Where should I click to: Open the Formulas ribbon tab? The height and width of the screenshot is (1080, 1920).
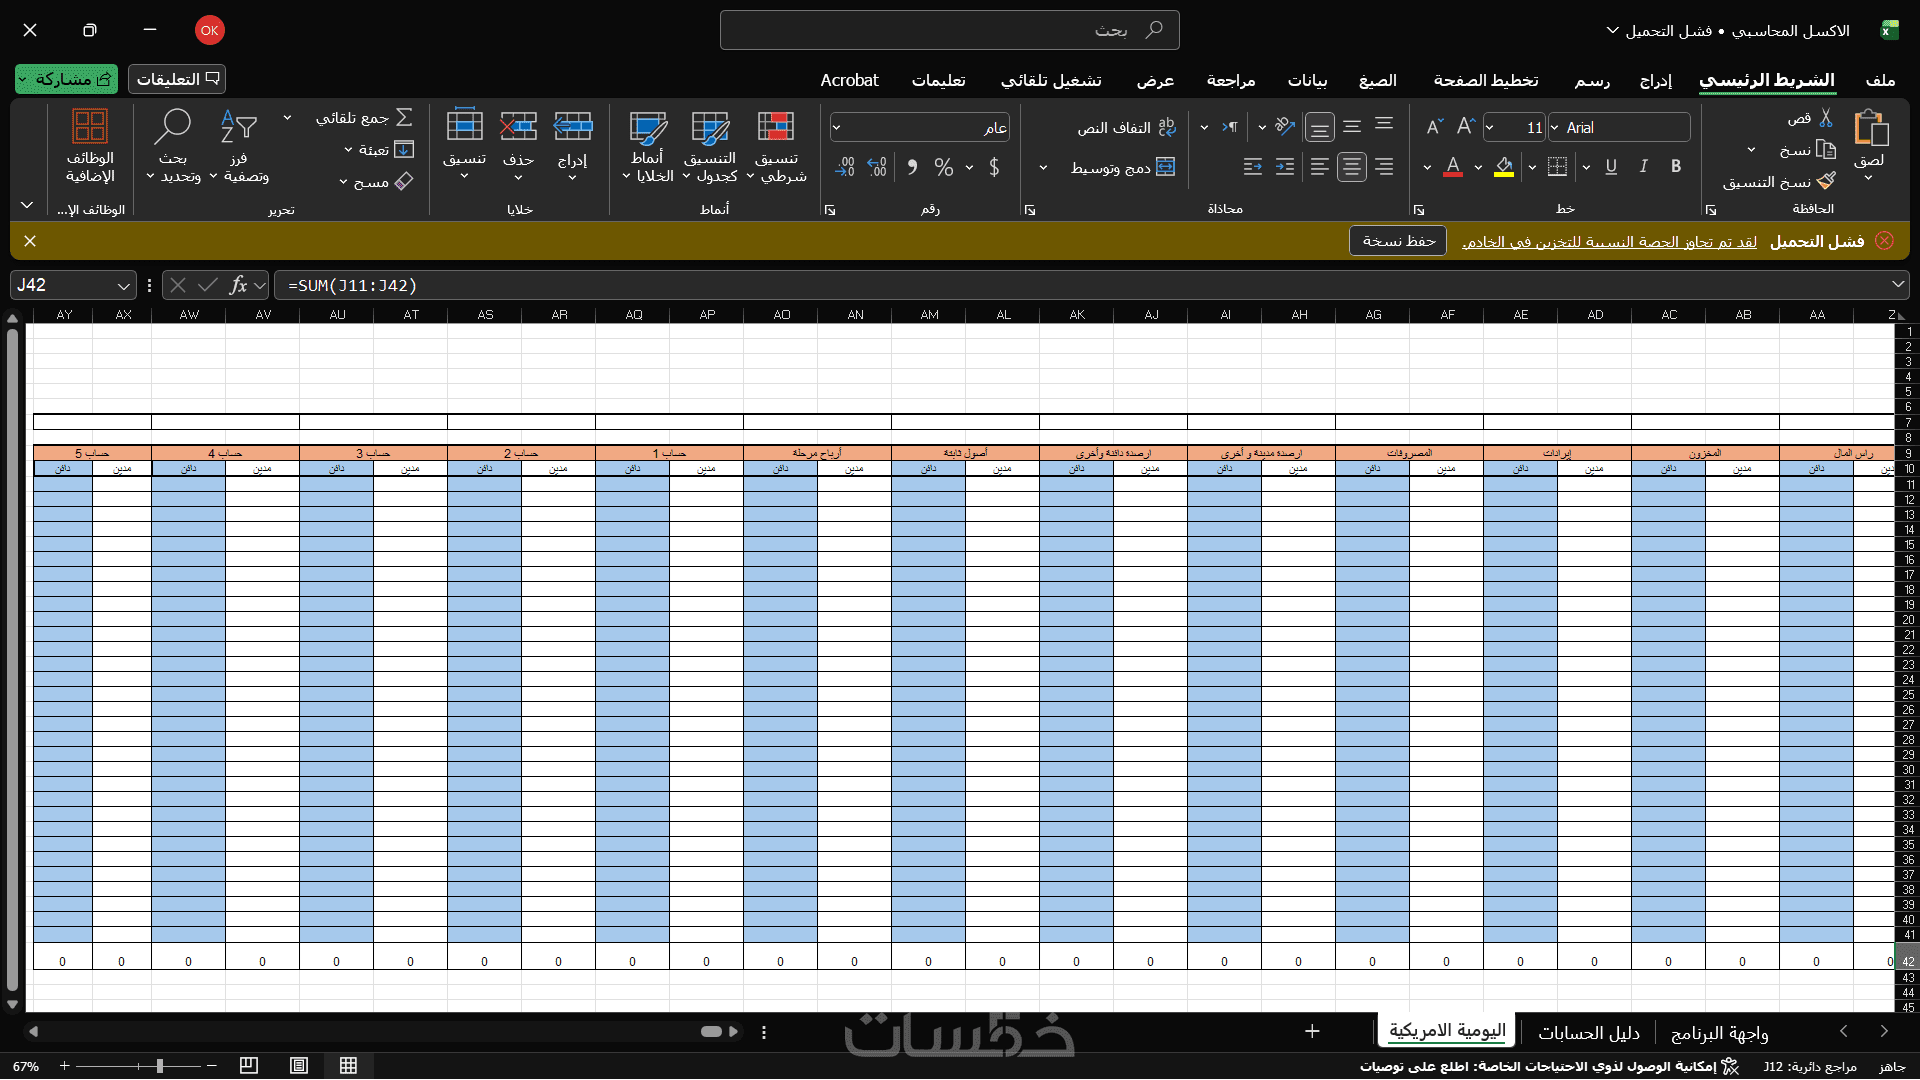pos(1377,80)
